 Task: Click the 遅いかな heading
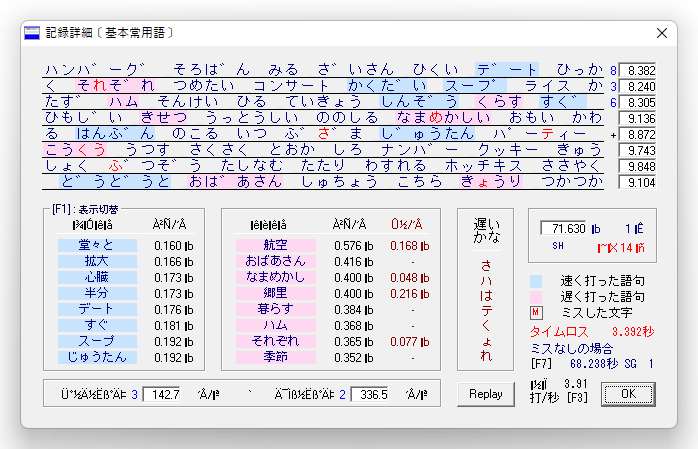486,230
